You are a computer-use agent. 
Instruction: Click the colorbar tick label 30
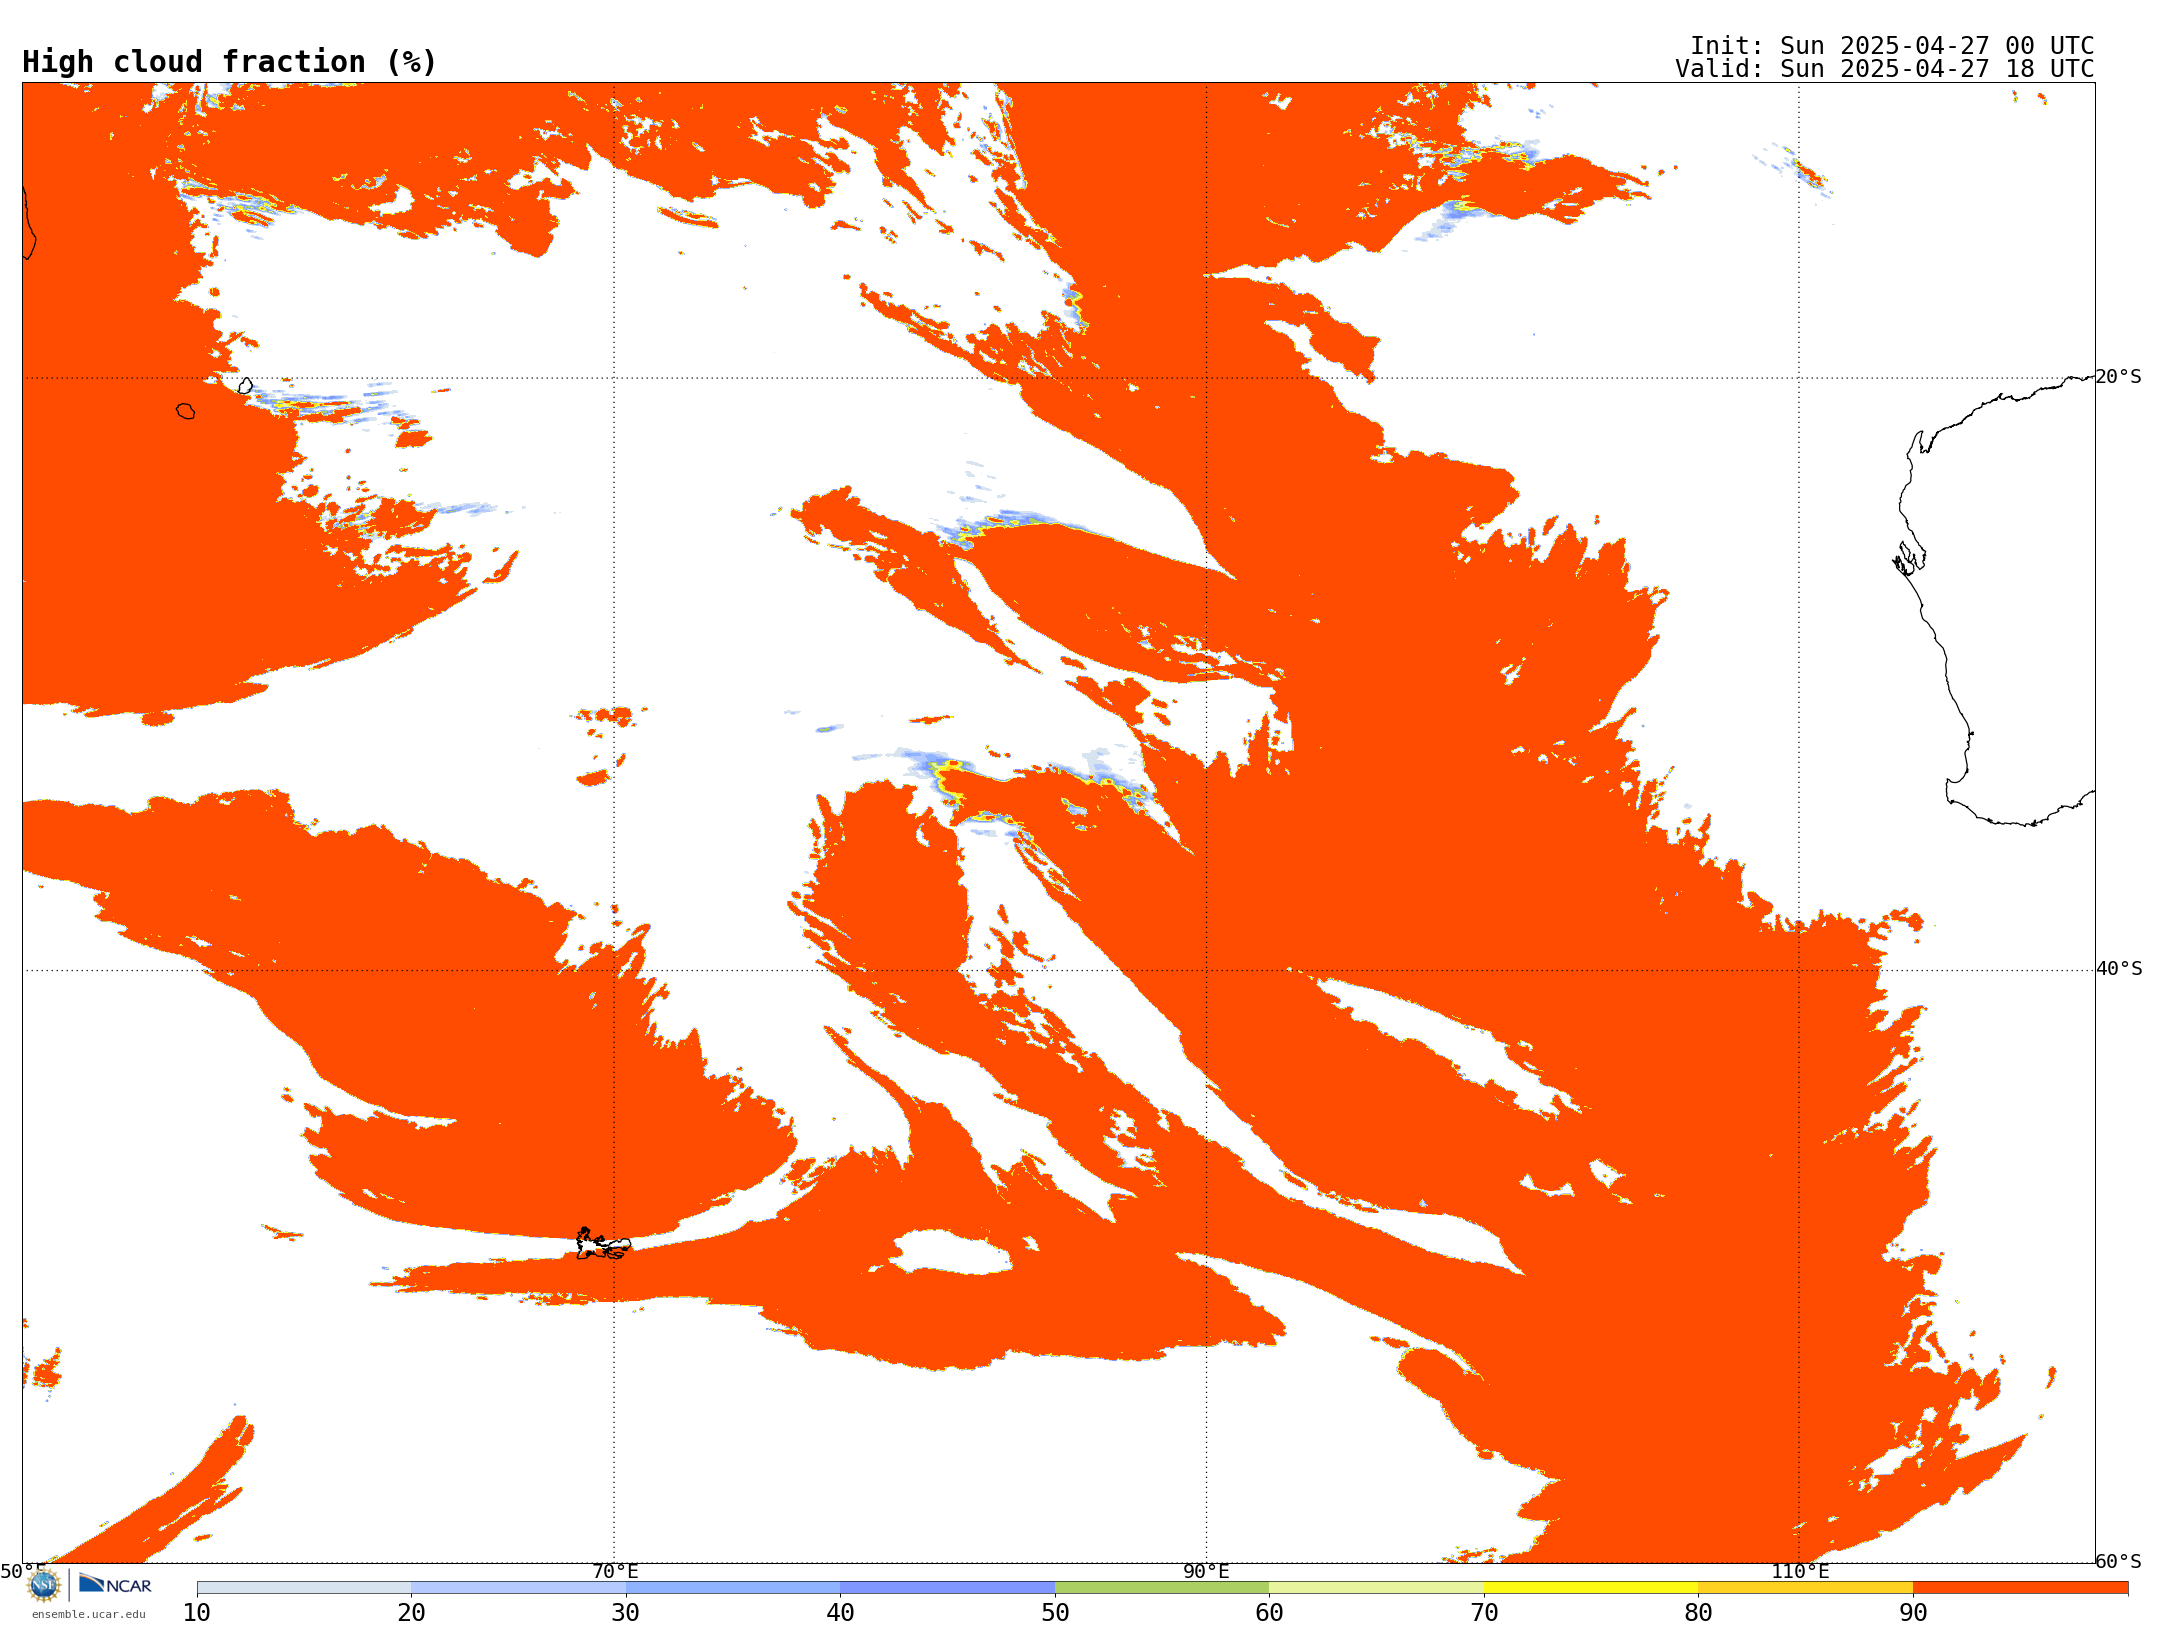(x=626, y=1612)
